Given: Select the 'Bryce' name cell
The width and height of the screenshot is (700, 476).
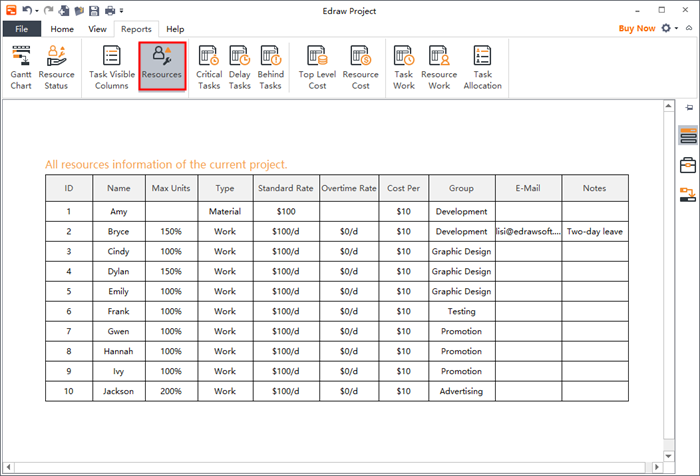Looking at the screenshot, I should pos(119,231).
